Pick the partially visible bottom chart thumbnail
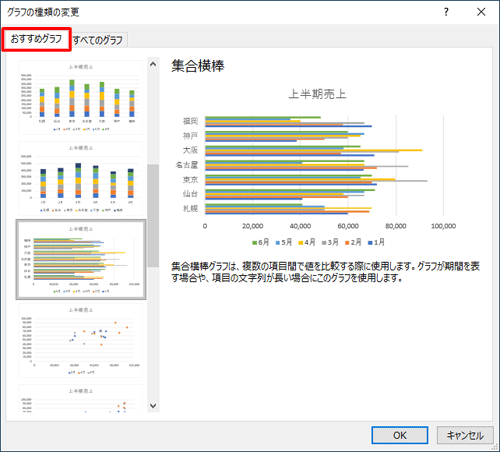Screen dimensions: 500x452 coord(81,398)
